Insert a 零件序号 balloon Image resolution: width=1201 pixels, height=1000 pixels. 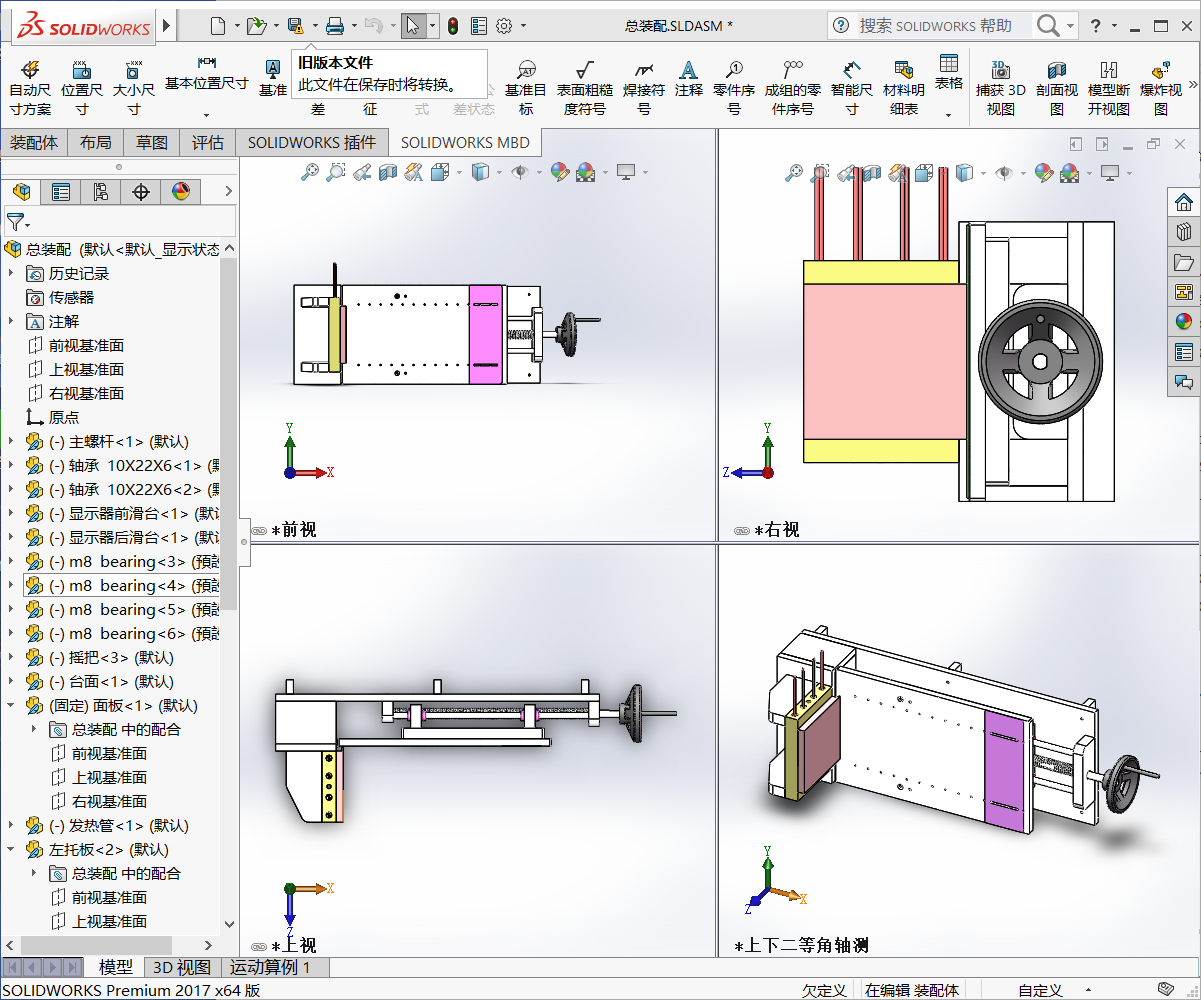click(734, 86)
